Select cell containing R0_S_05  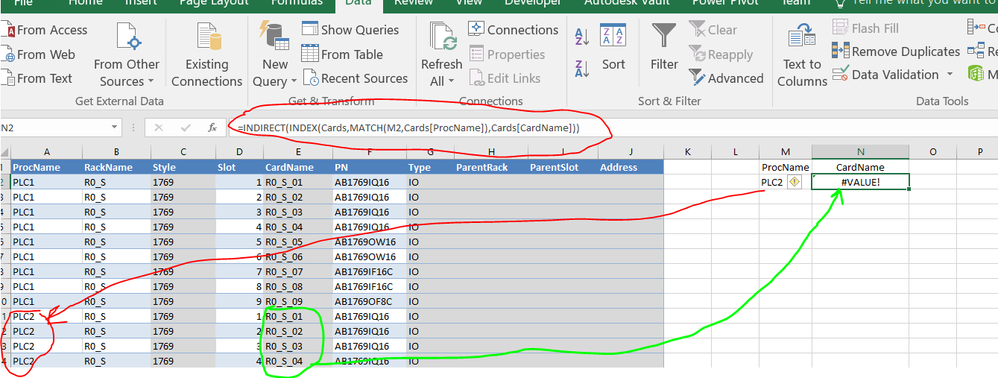point(298,242)
